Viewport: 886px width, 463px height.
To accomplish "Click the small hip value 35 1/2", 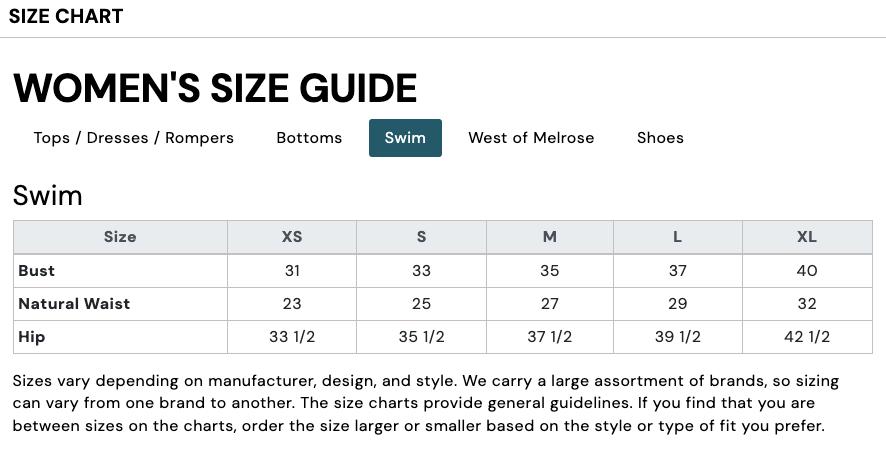I will (x=421, y=337).
